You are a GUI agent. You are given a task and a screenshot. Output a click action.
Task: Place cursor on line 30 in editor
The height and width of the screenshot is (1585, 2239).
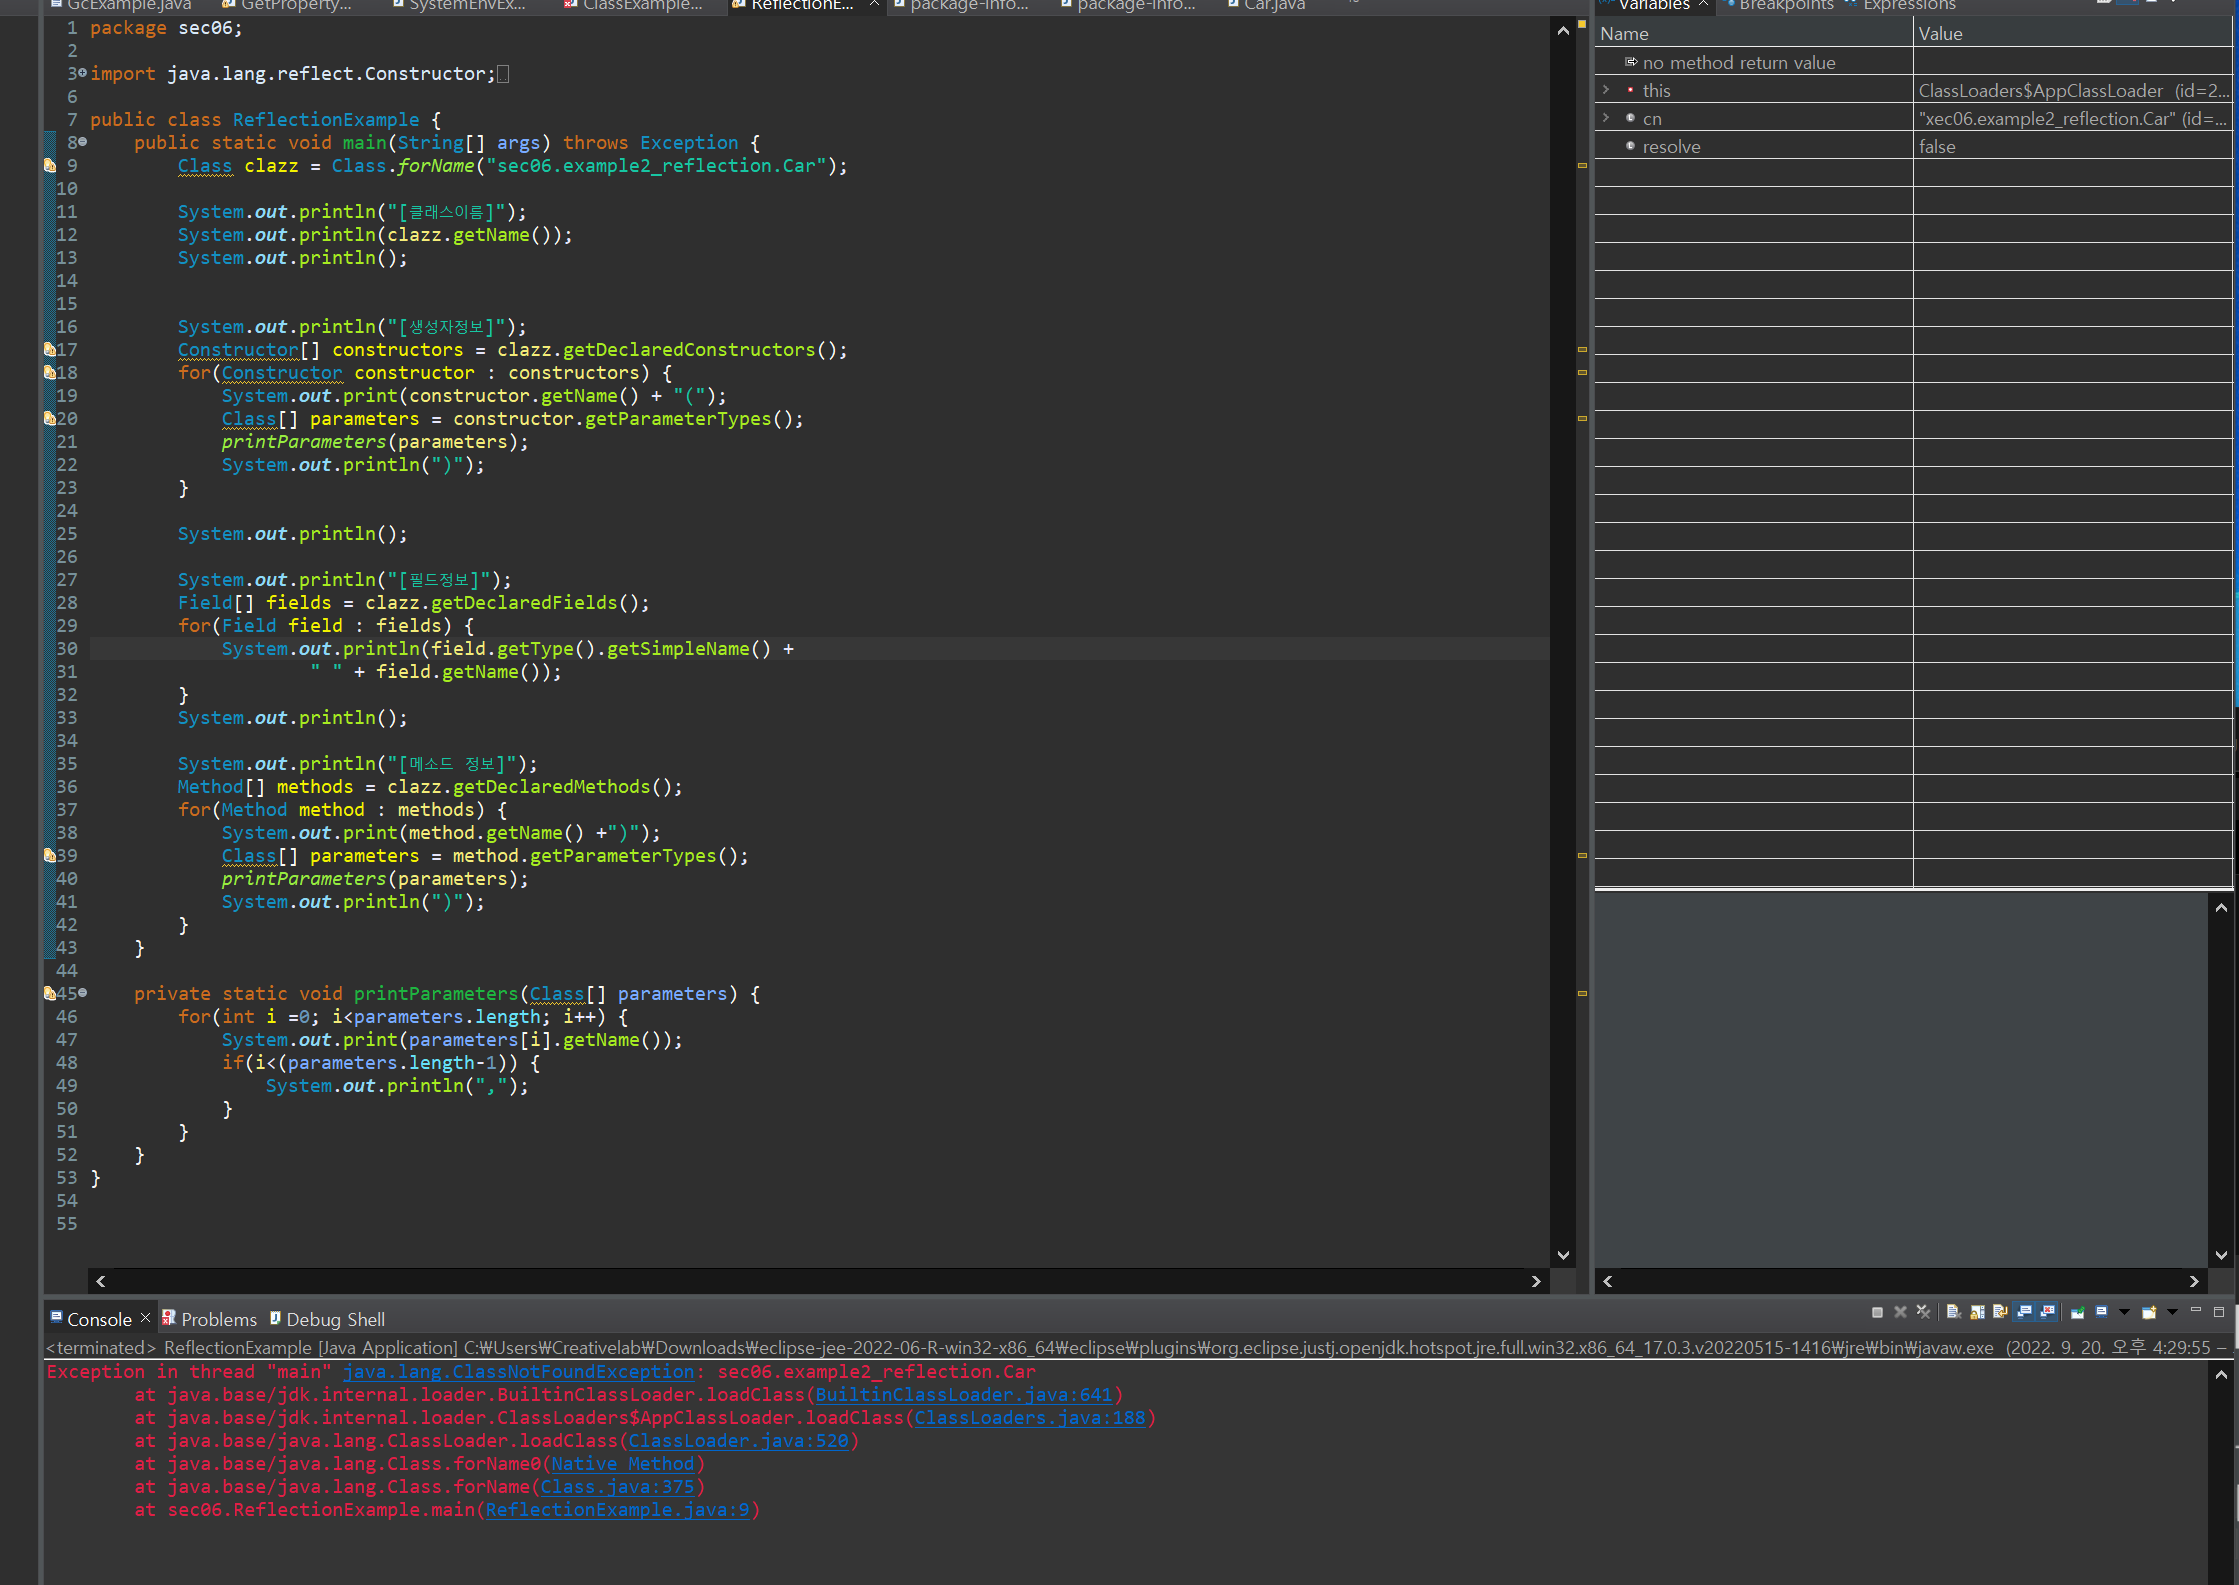[x=819, y=649]
